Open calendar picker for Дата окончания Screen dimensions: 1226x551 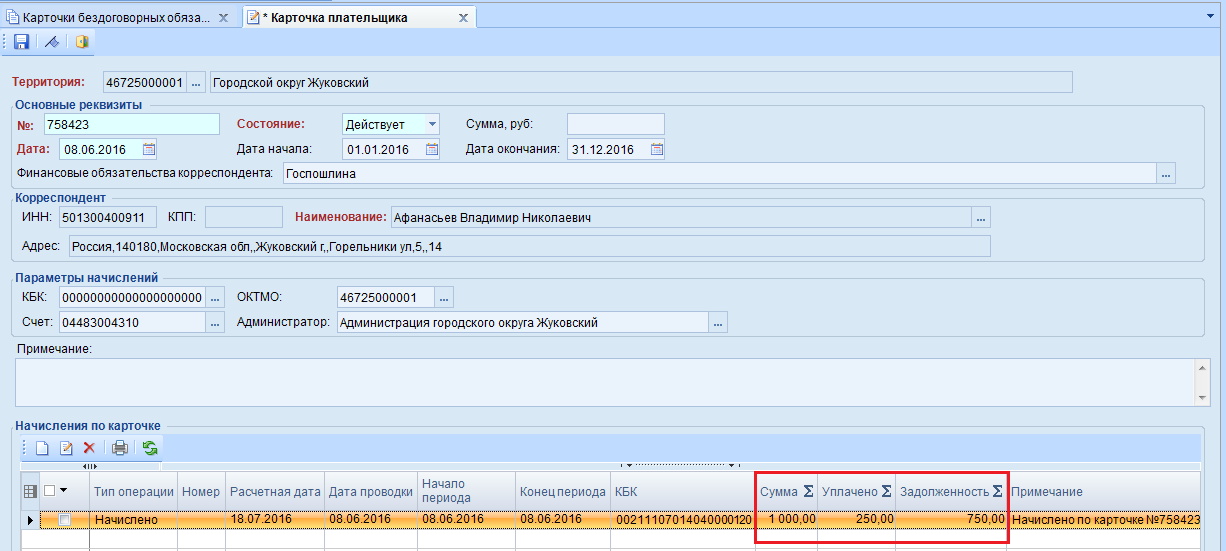click(x=657, y=150)
